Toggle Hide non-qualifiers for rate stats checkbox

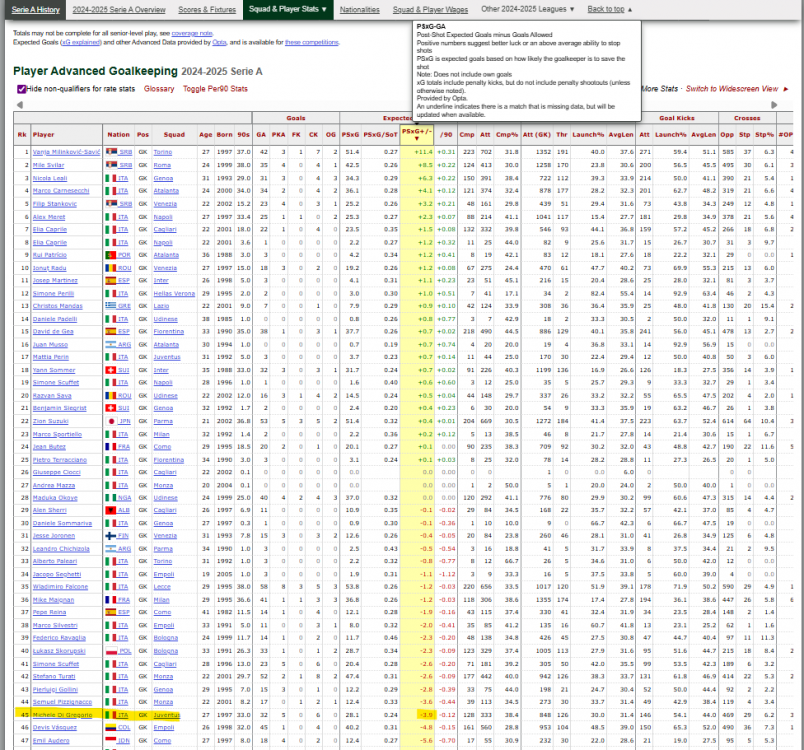22,89
